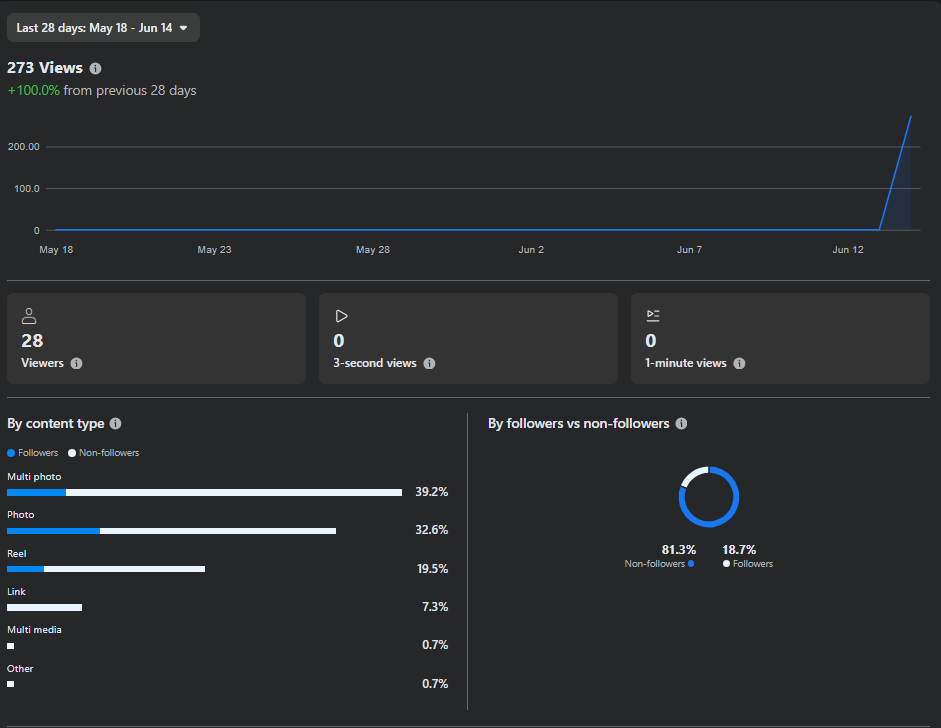Click the +100.0% change text
The width and height of the screenshot is (941, 728).
(34, 91)
